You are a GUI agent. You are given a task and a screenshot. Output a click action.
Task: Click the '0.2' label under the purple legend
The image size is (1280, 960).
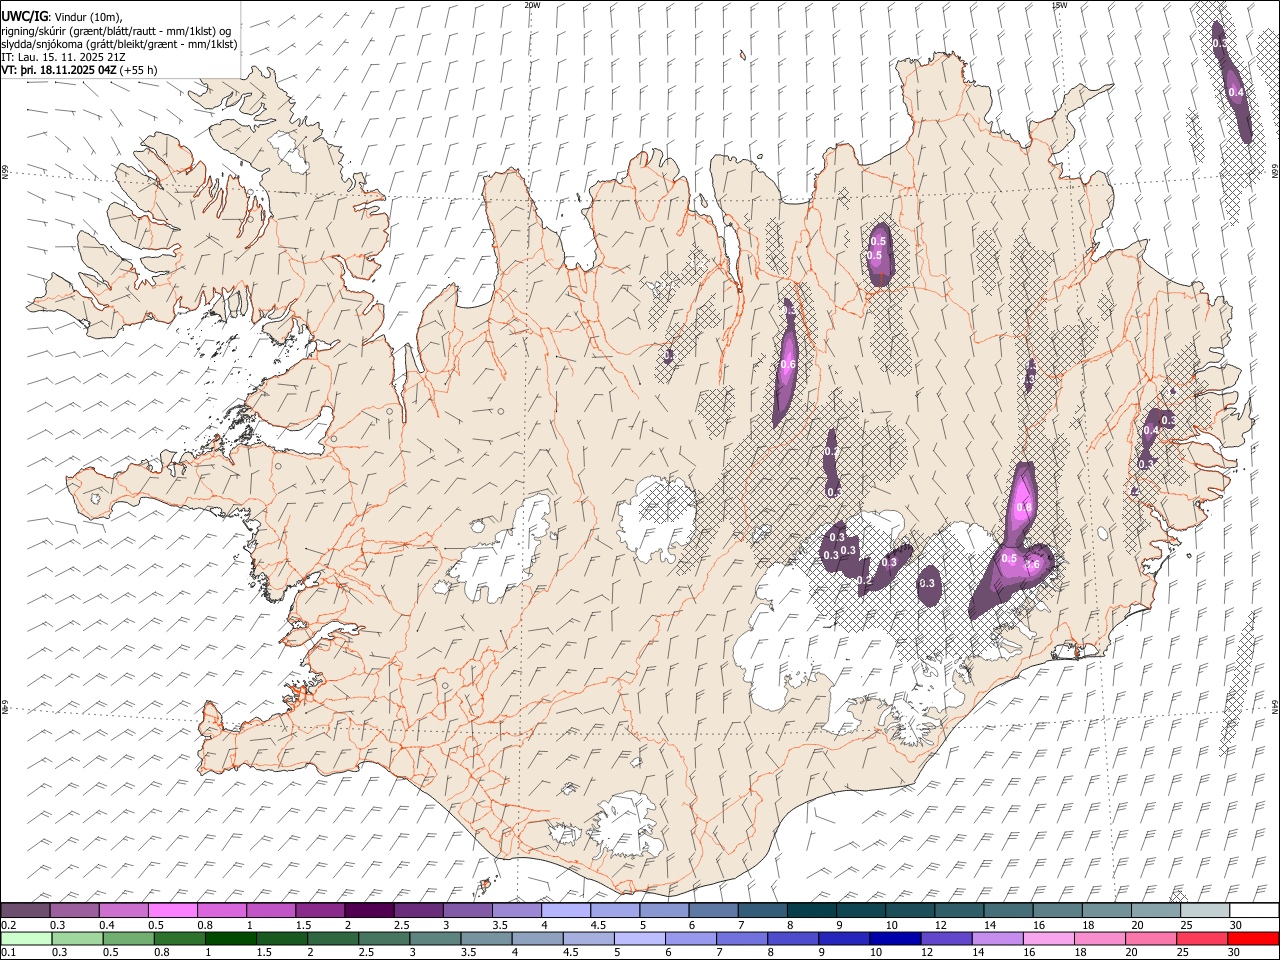[8, 925]
